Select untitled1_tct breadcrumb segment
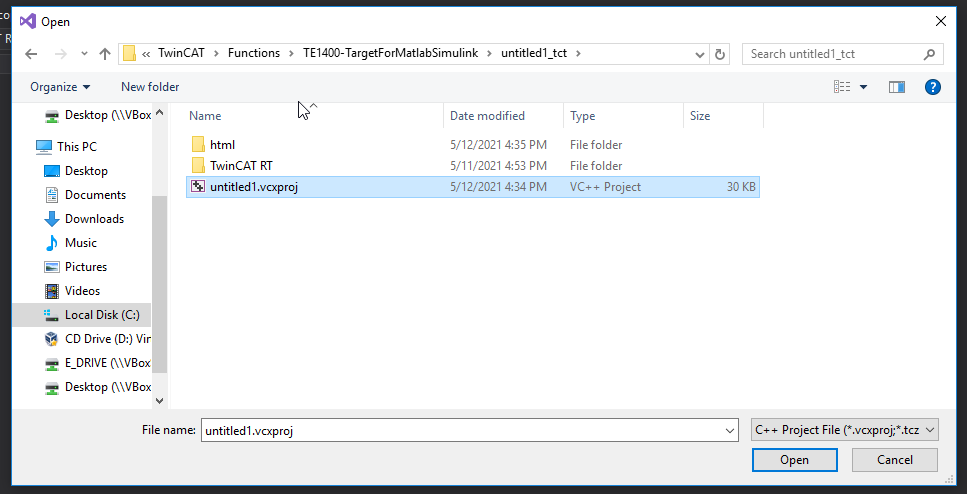967x494 pixels. 533,53
